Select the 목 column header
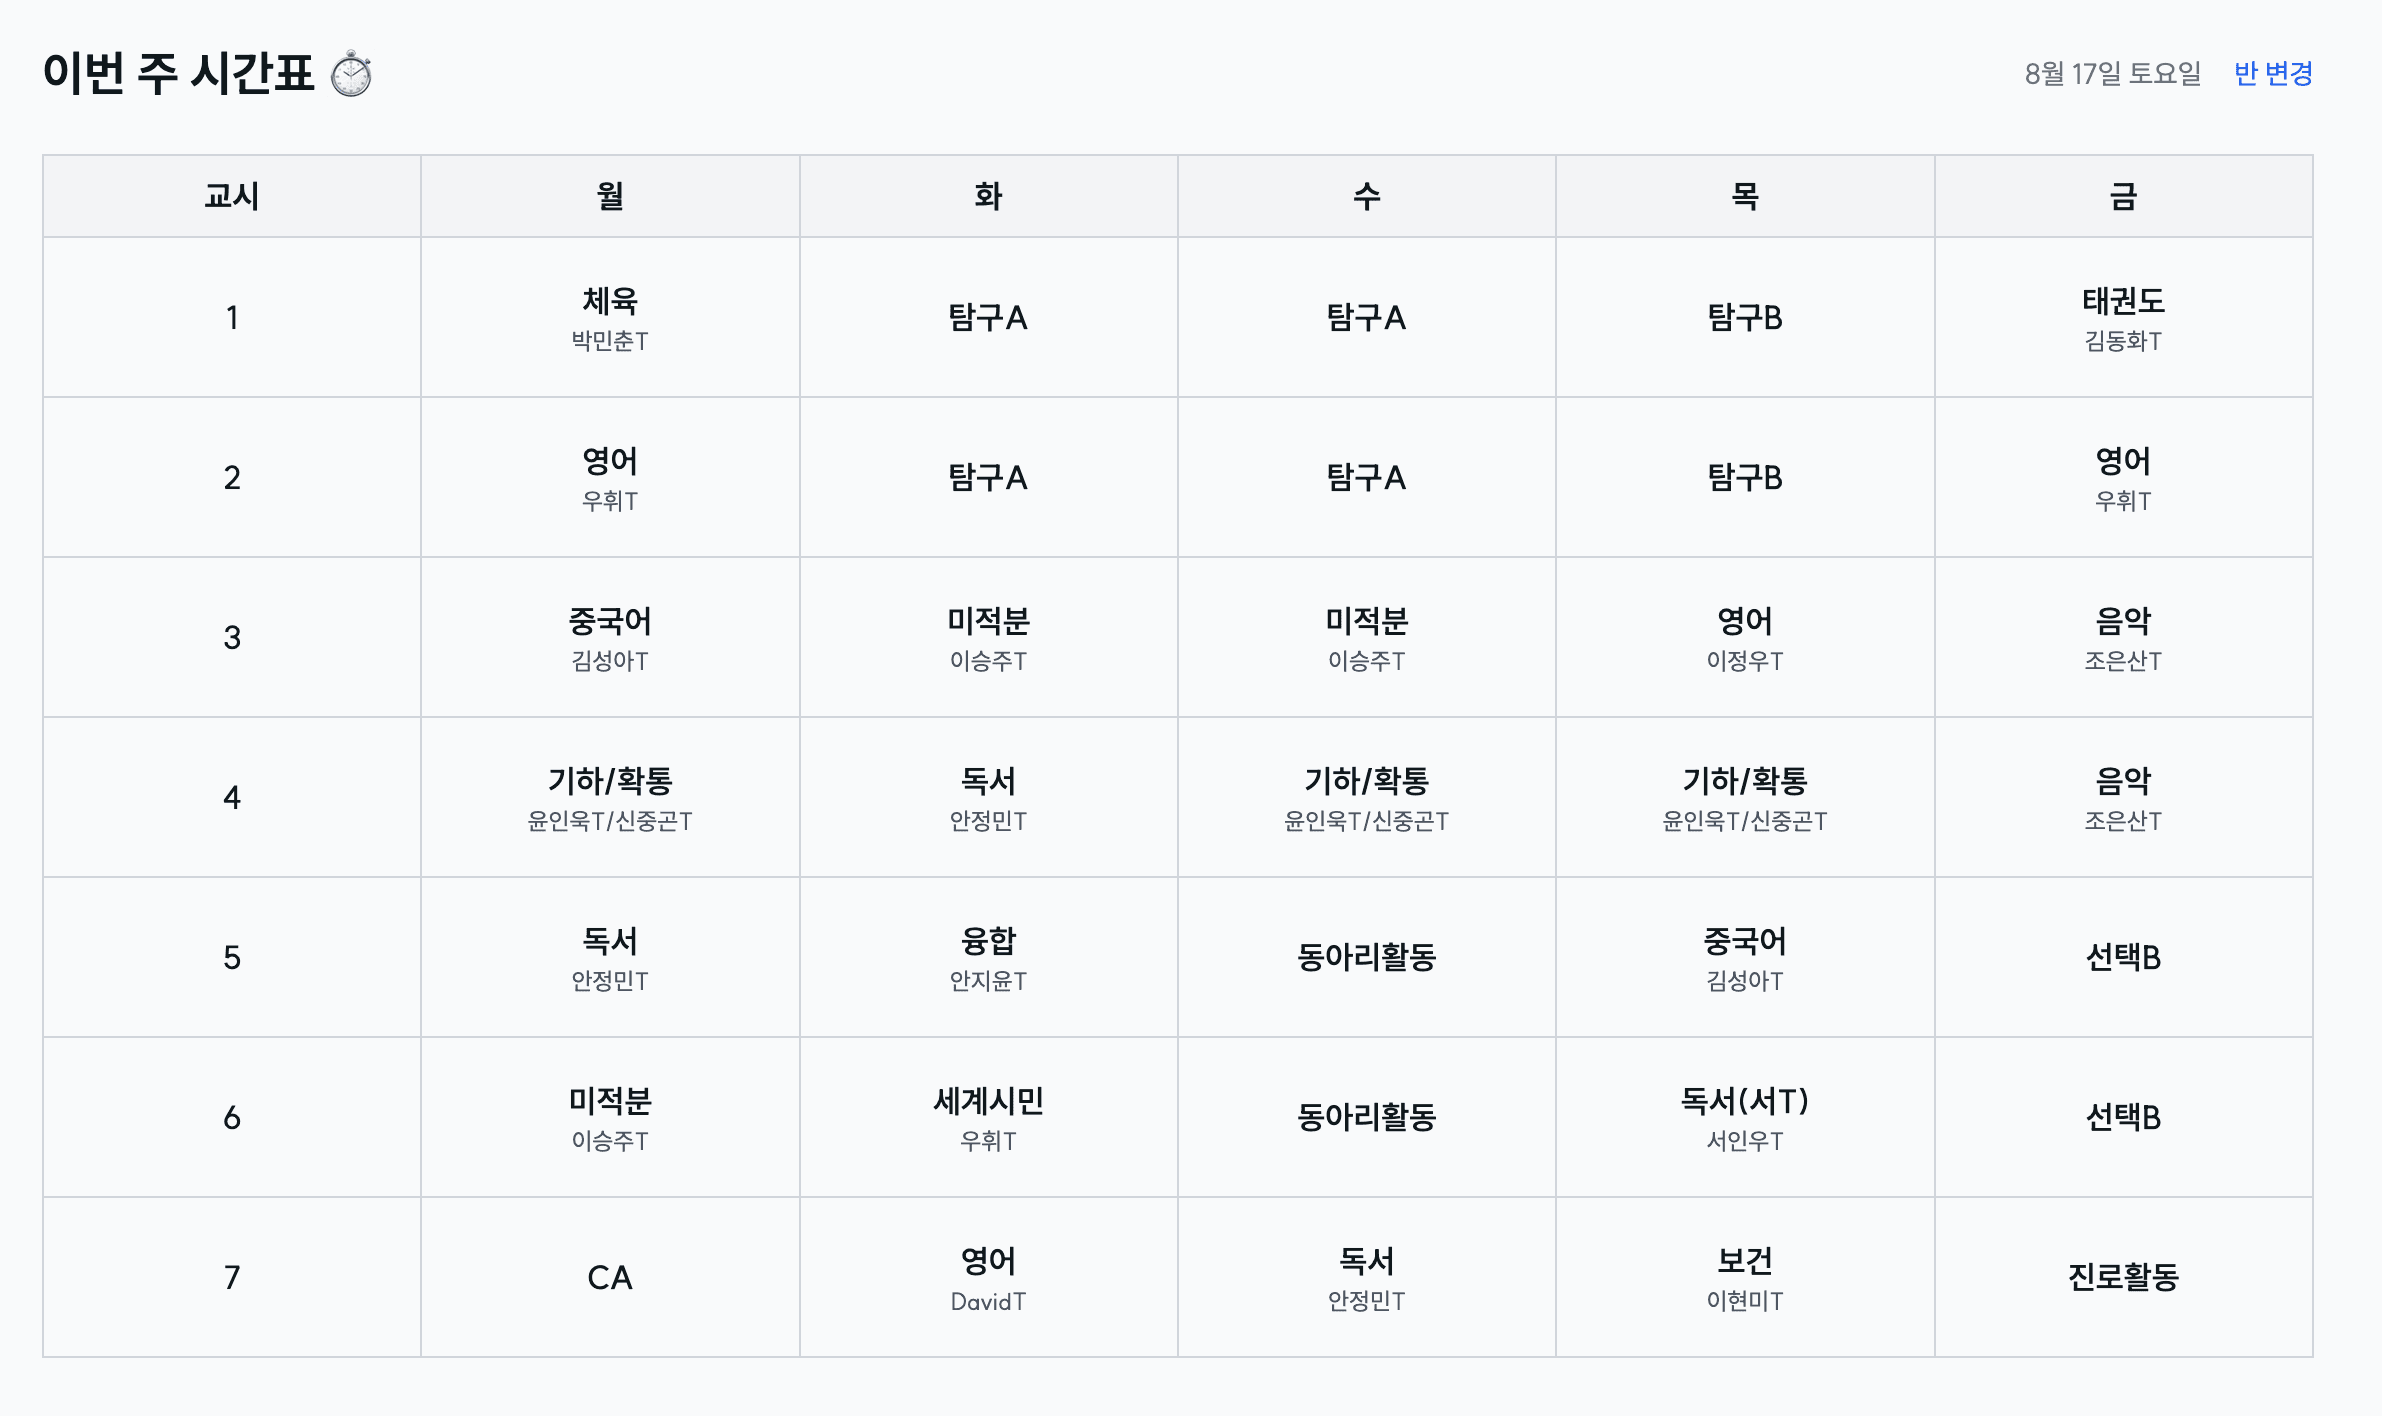 click(1745, 196)
